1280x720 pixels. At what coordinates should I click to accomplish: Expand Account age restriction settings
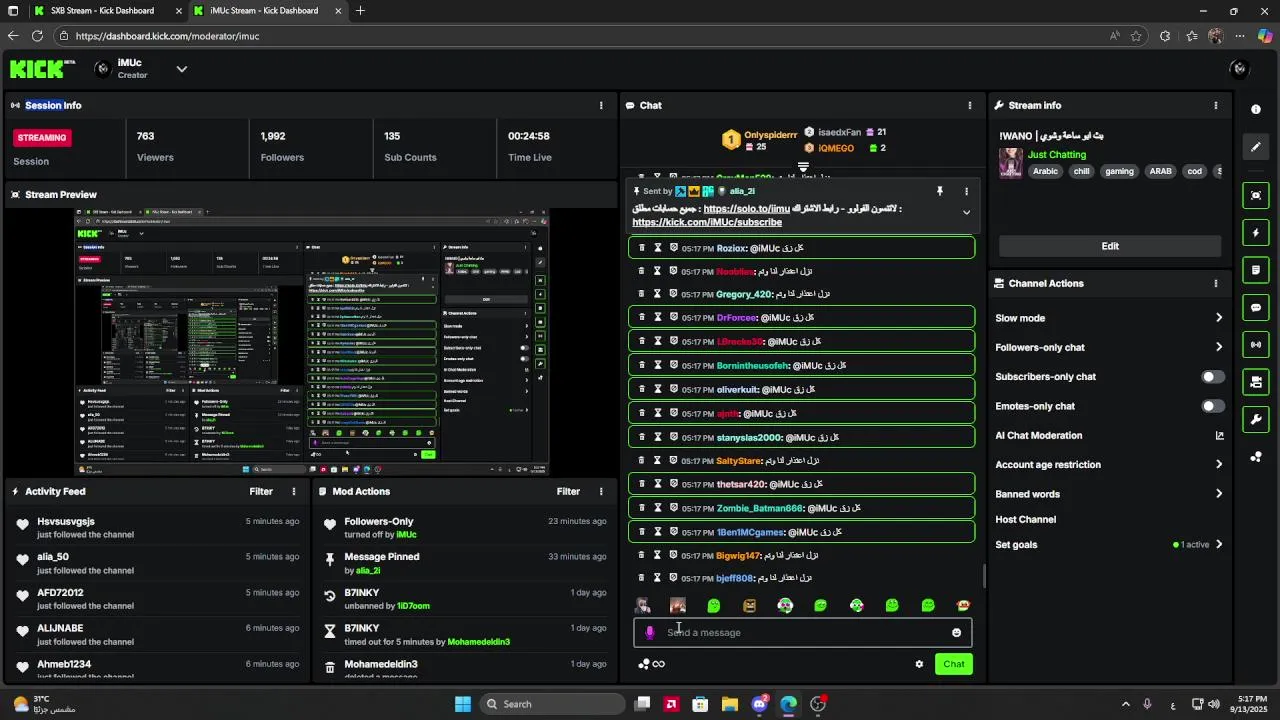point(1219,464)
